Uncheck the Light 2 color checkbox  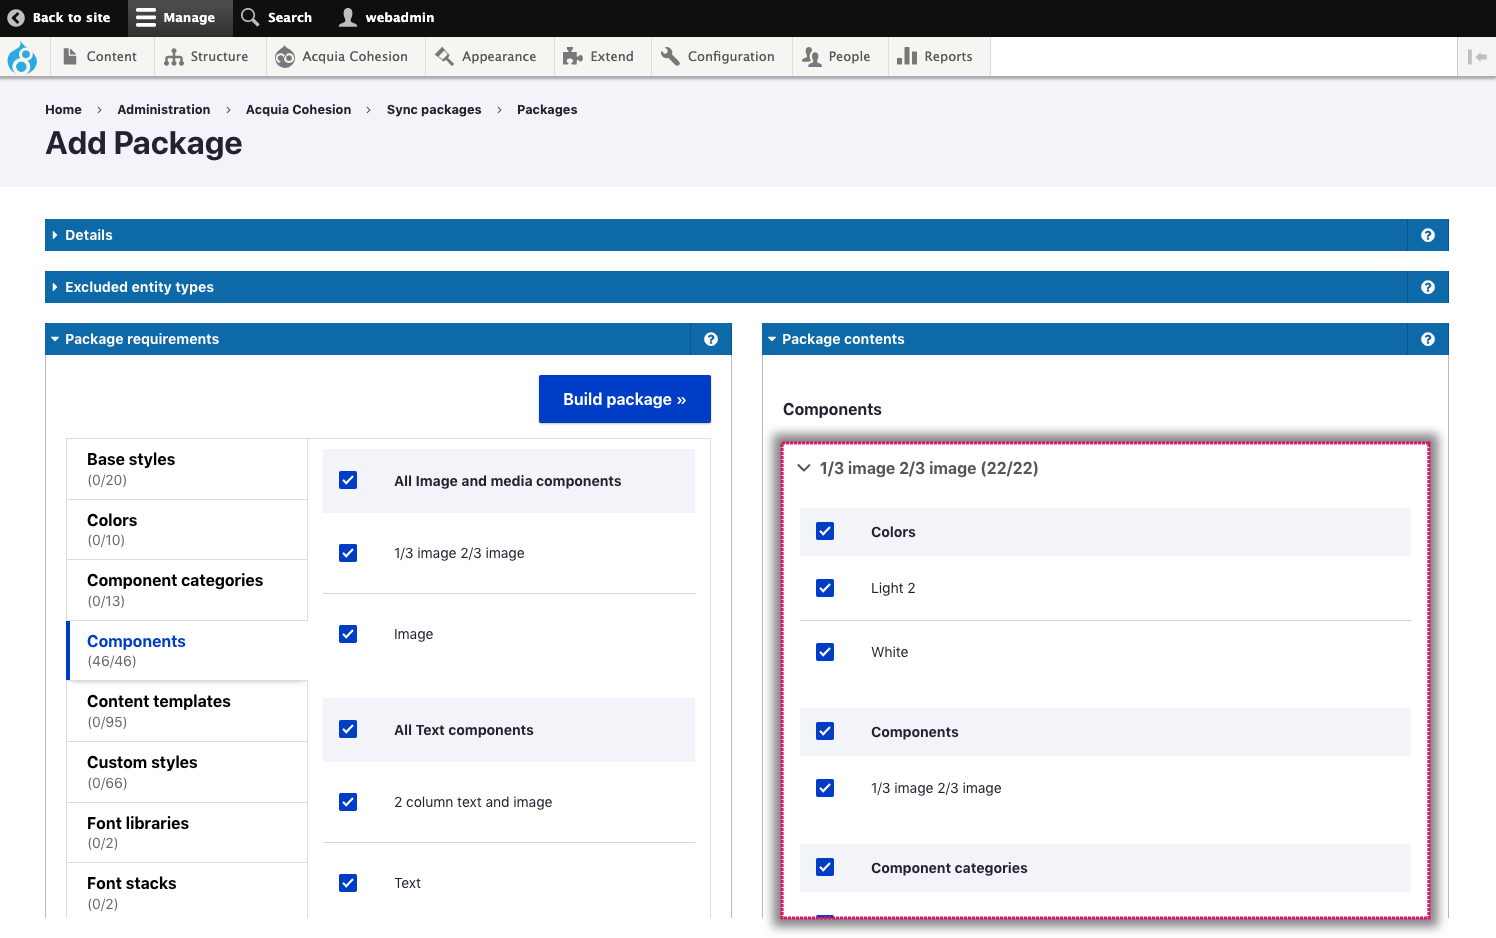pyautogui.click(x=825, y=588)
